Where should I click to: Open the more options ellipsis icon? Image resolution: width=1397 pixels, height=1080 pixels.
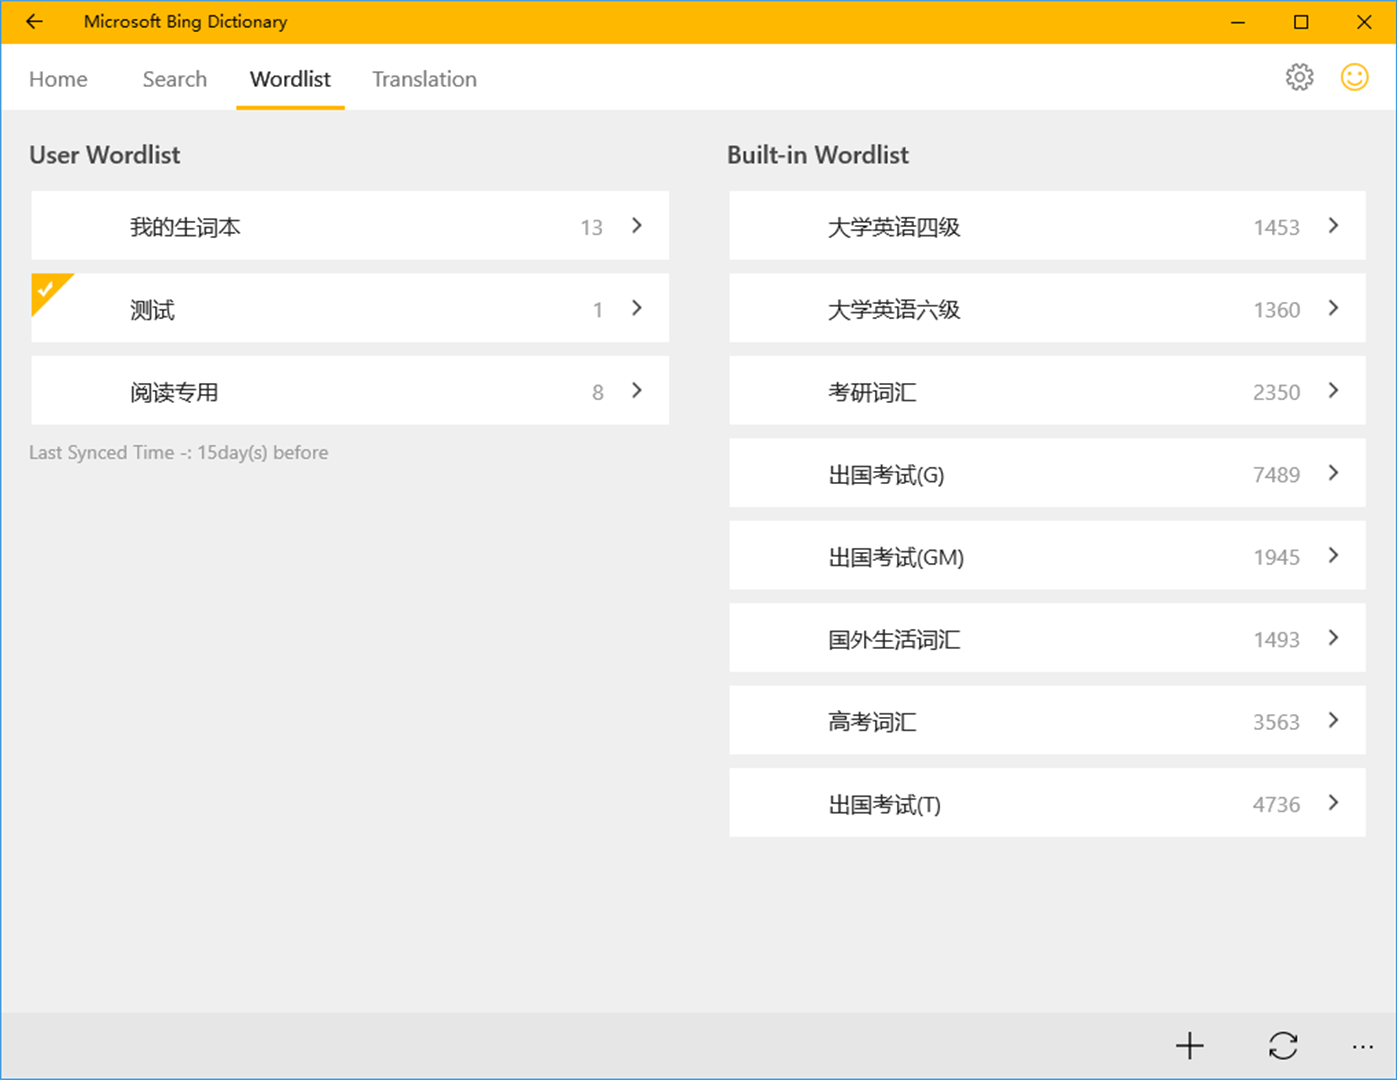point(1362,1046)
